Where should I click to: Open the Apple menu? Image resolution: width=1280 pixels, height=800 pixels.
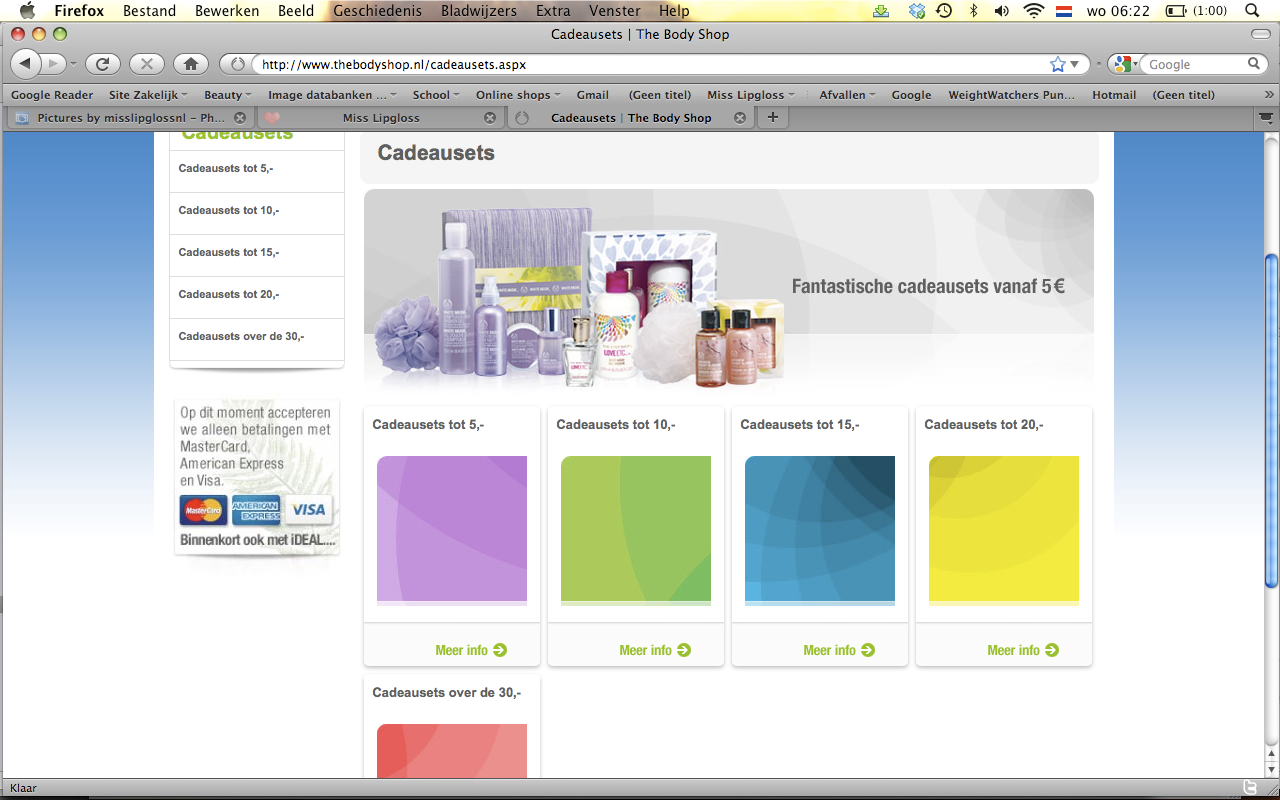[x=27, y=11]
